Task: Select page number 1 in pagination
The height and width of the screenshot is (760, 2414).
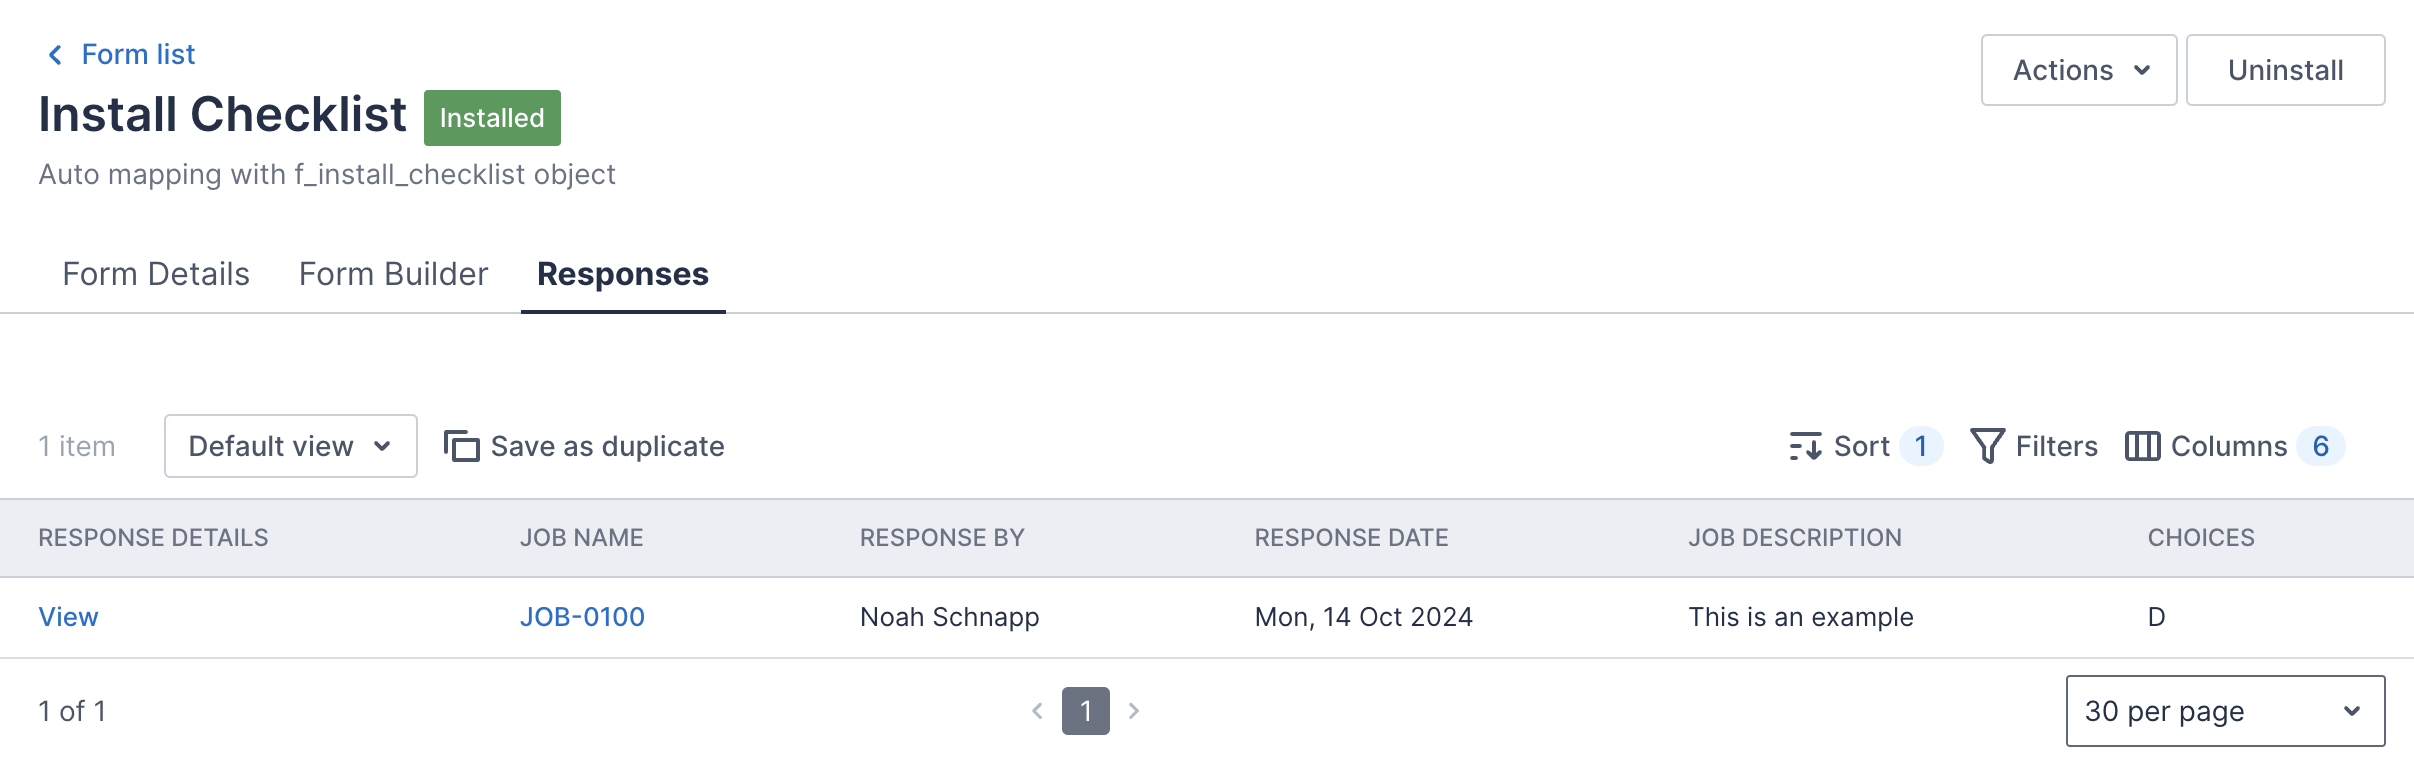Action: coord(1085,711)
